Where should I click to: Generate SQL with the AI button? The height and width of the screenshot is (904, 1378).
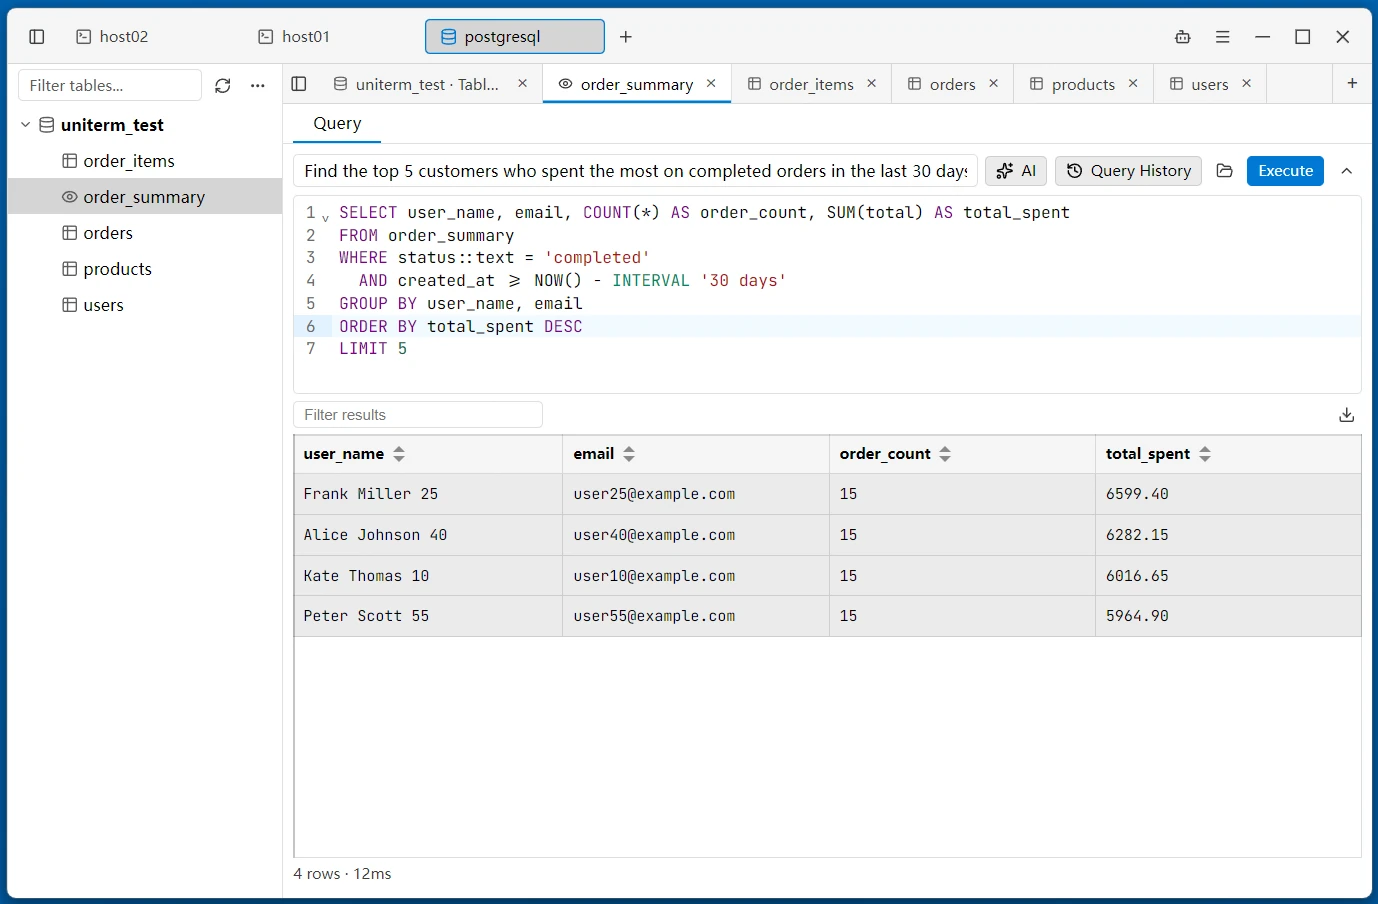[1016, 171]
